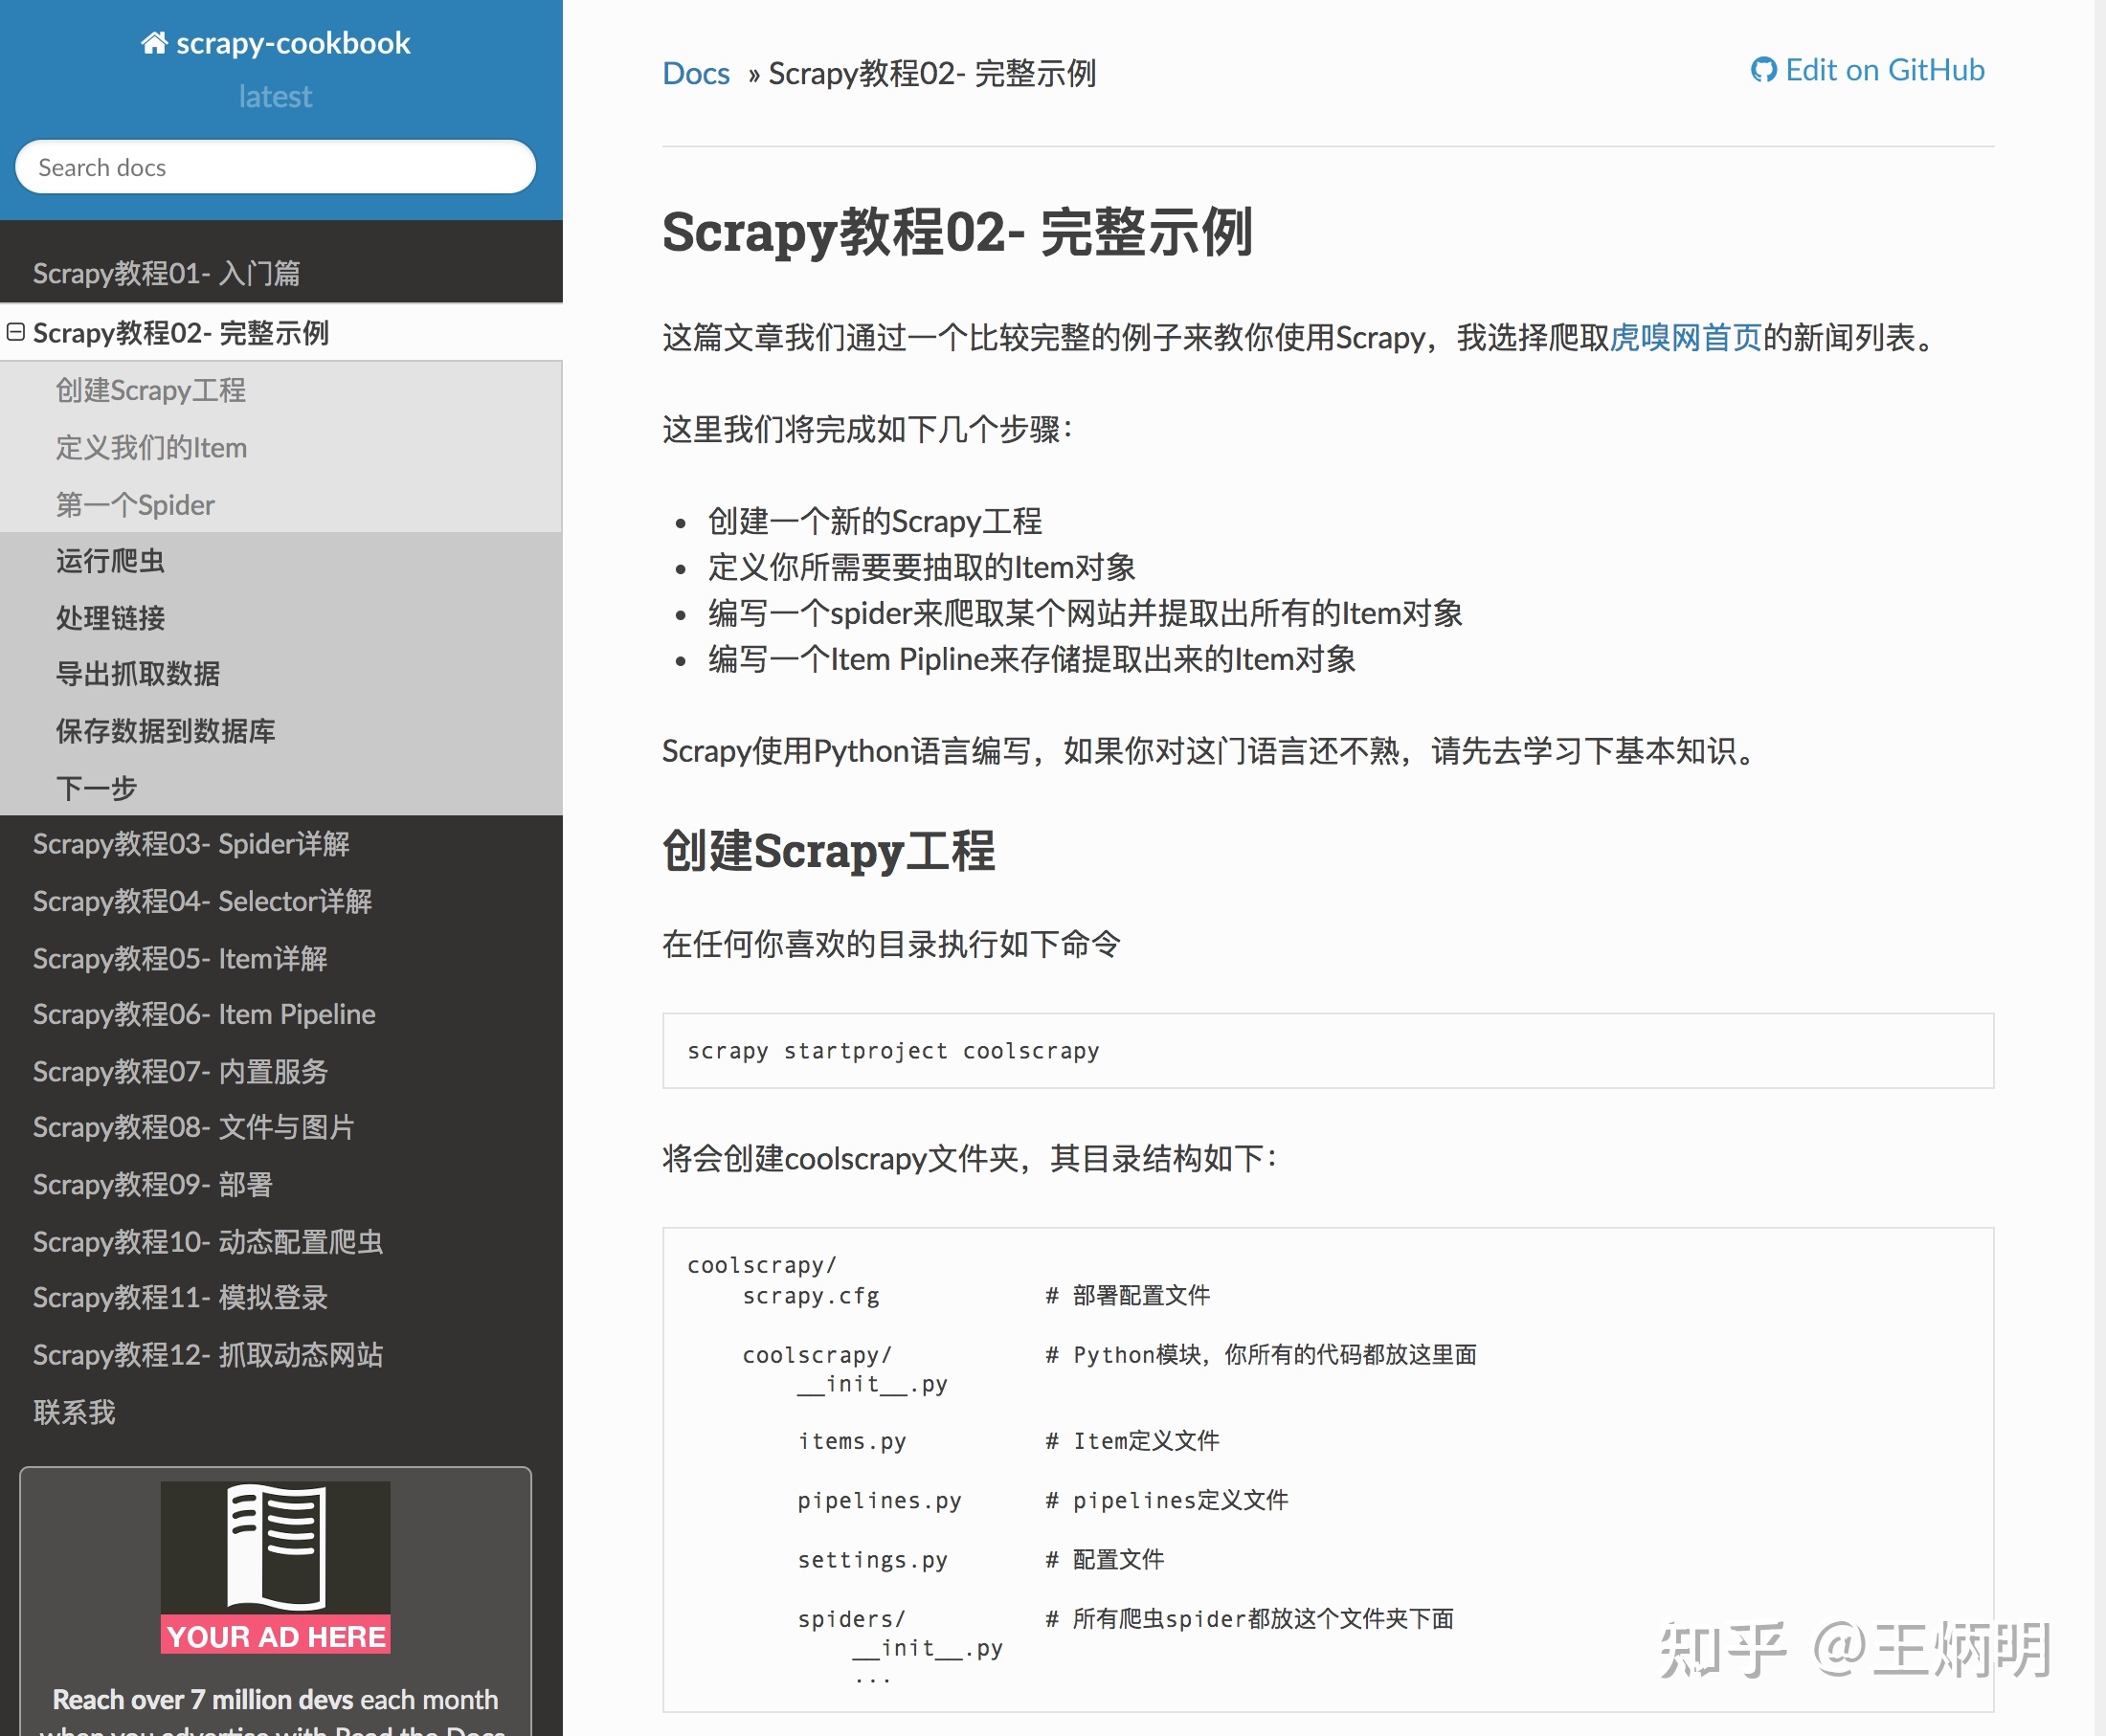Jump to 创建Scrapy工程 subsection
The height and width of the screenshot is (1736, 2106).
[151, 390]
